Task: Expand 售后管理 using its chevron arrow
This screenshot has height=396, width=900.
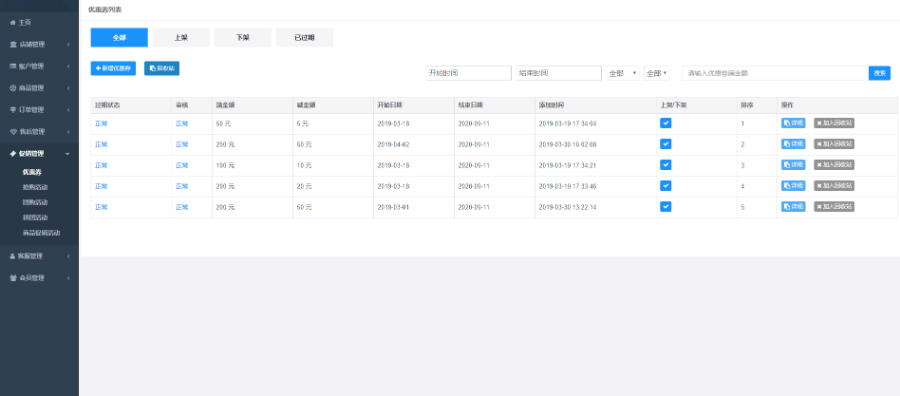Action: click(68, 132)
